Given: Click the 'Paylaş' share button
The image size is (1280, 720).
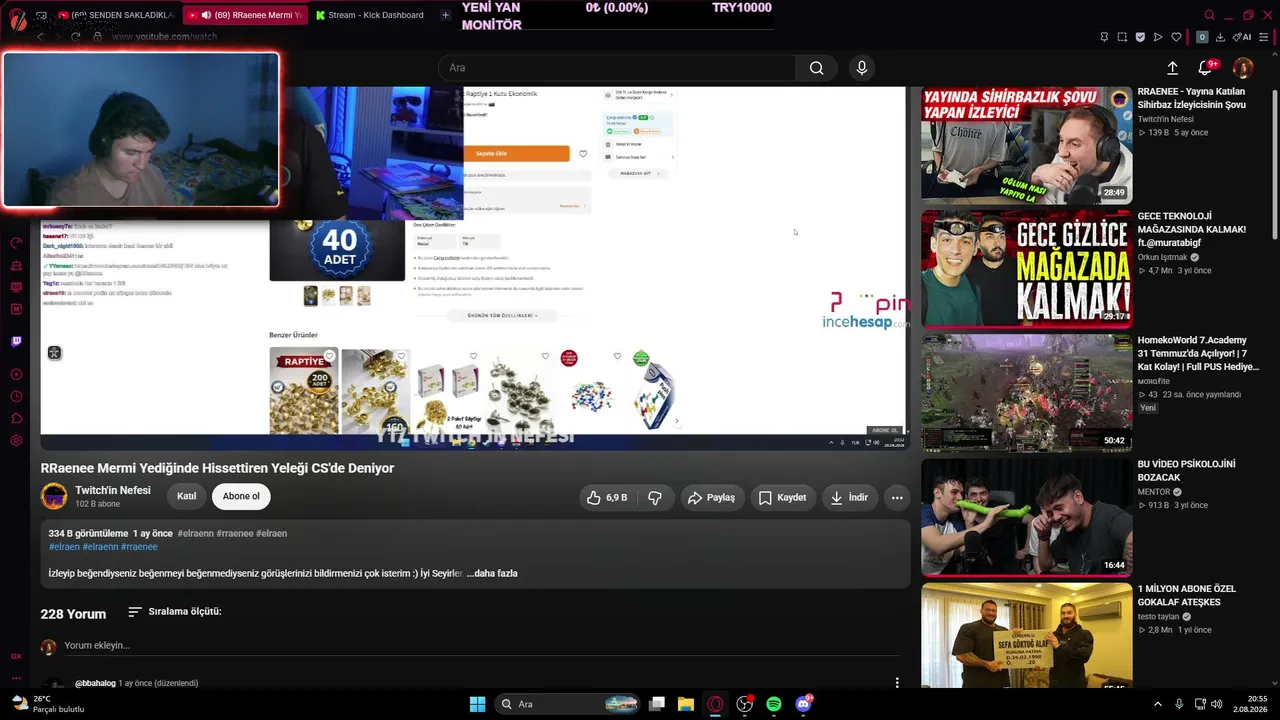Looking at the screenshot, I should [x=711, y=497].
